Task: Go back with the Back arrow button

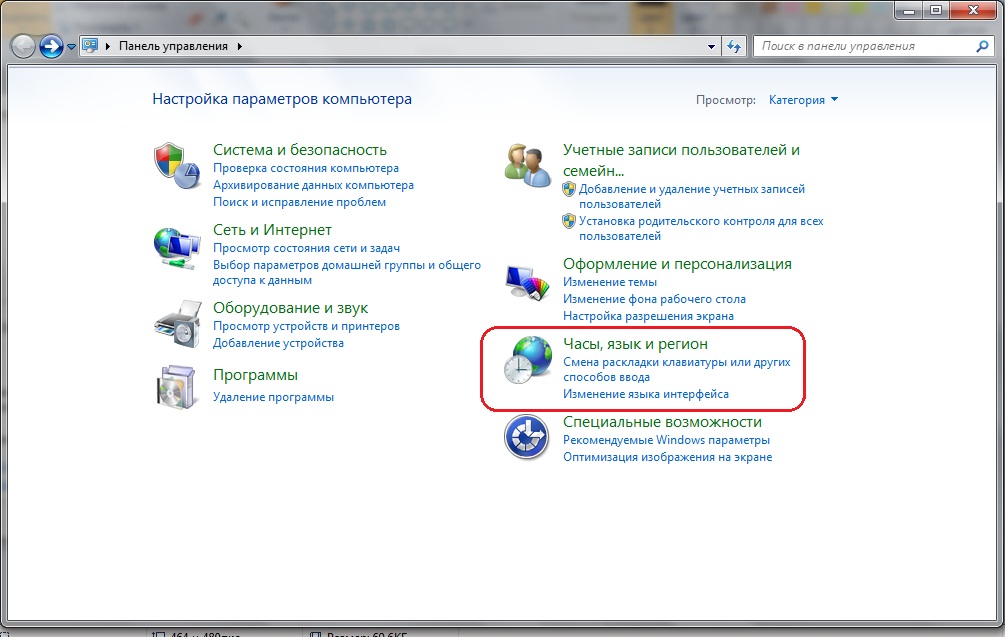Action: (x=23, y=46)
